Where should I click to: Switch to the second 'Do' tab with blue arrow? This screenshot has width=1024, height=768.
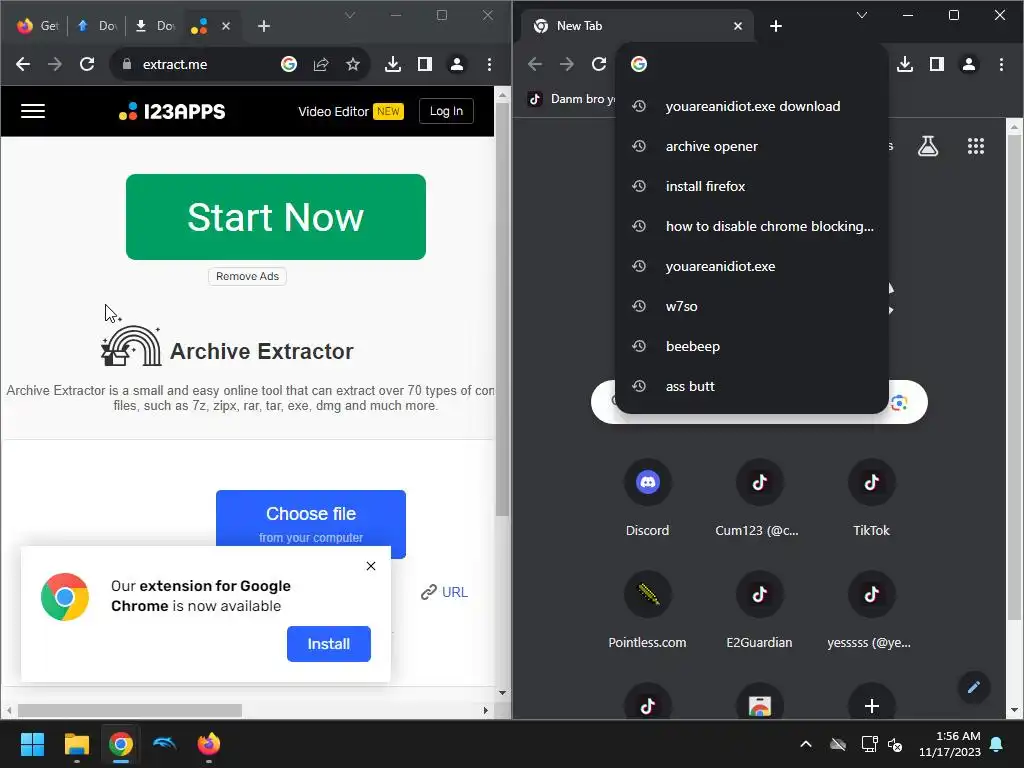pyautogui.click(x=97, y=26)
